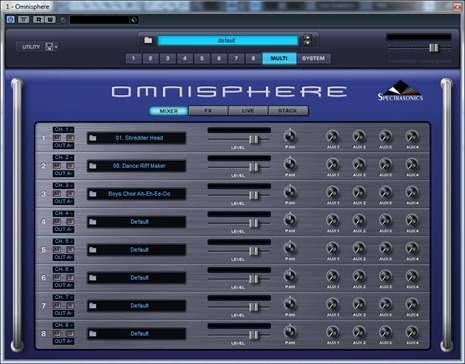This screenshot has height=364, width=465.
Task: Mute part 2 with its M button
Action: (57, 166)
